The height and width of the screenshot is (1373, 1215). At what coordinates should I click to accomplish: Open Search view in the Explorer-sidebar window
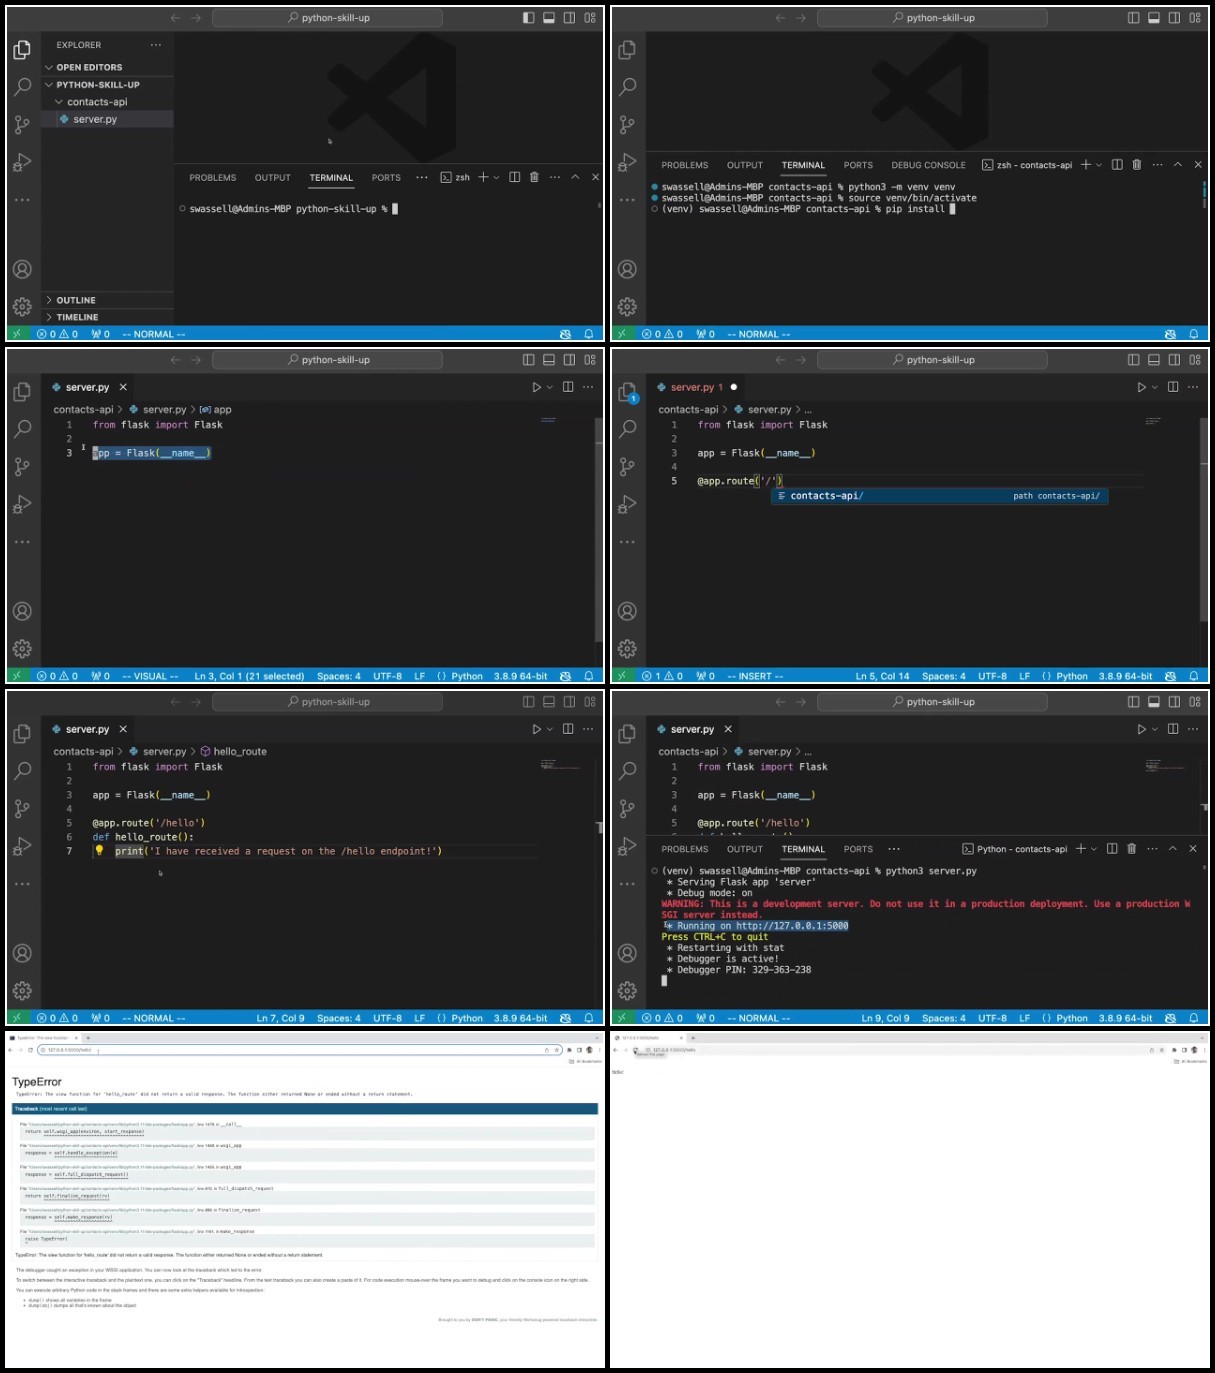tap(22, 87)
